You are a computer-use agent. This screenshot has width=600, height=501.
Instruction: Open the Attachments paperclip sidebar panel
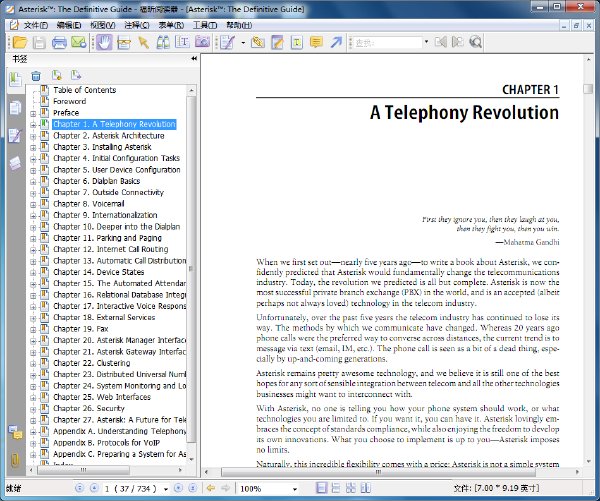point(15,460)
